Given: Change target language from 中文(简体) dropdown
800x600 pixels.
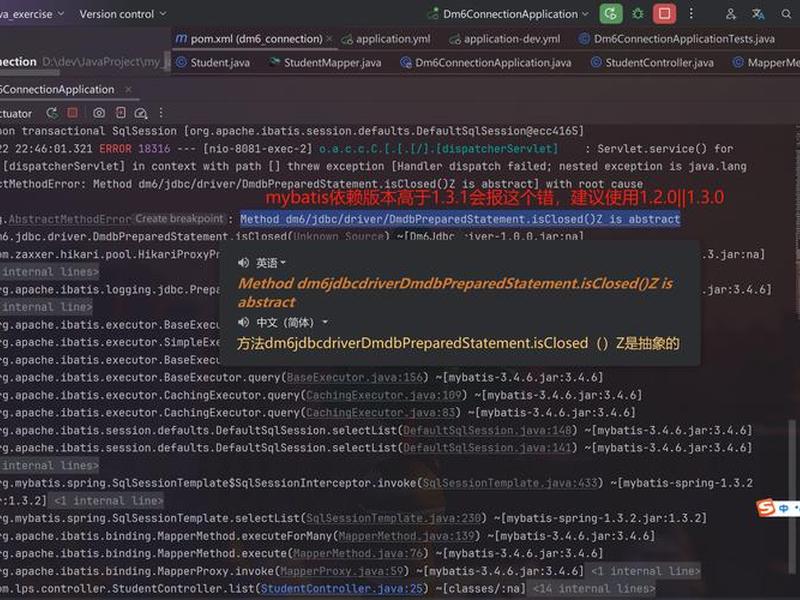Looking at the screenshot, I should point(292,322).
